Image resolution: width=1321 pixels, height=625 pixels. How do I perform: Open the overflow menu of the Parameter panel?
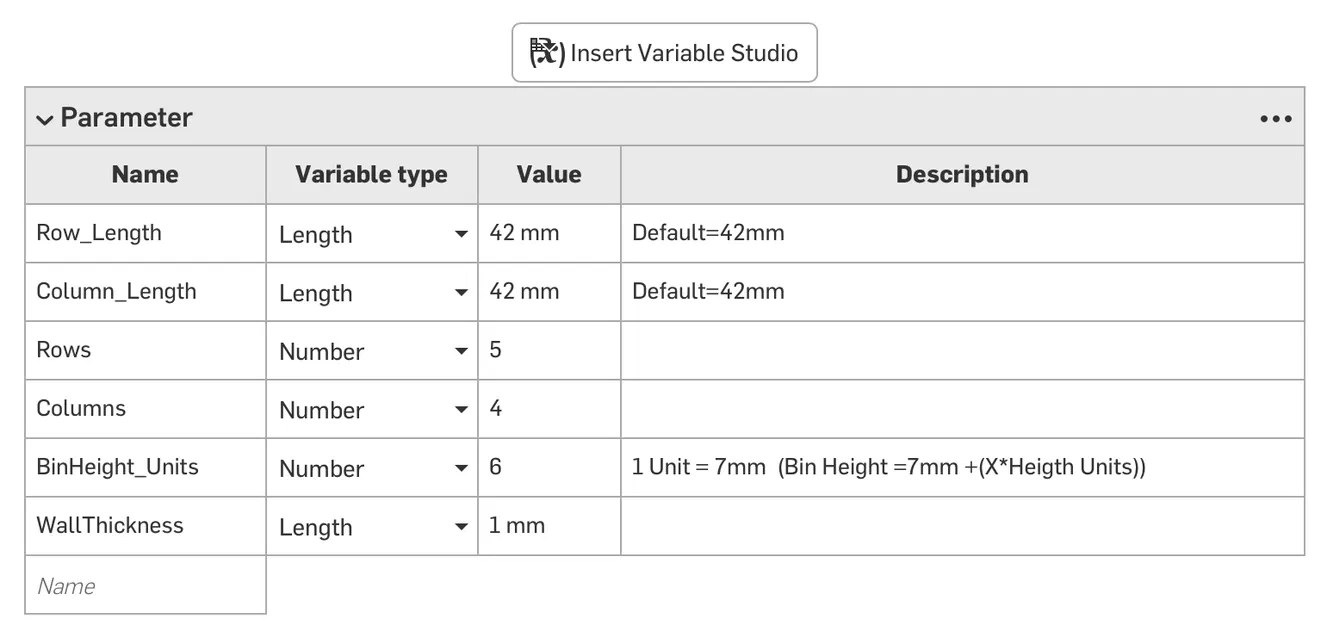click(1275, 118)
